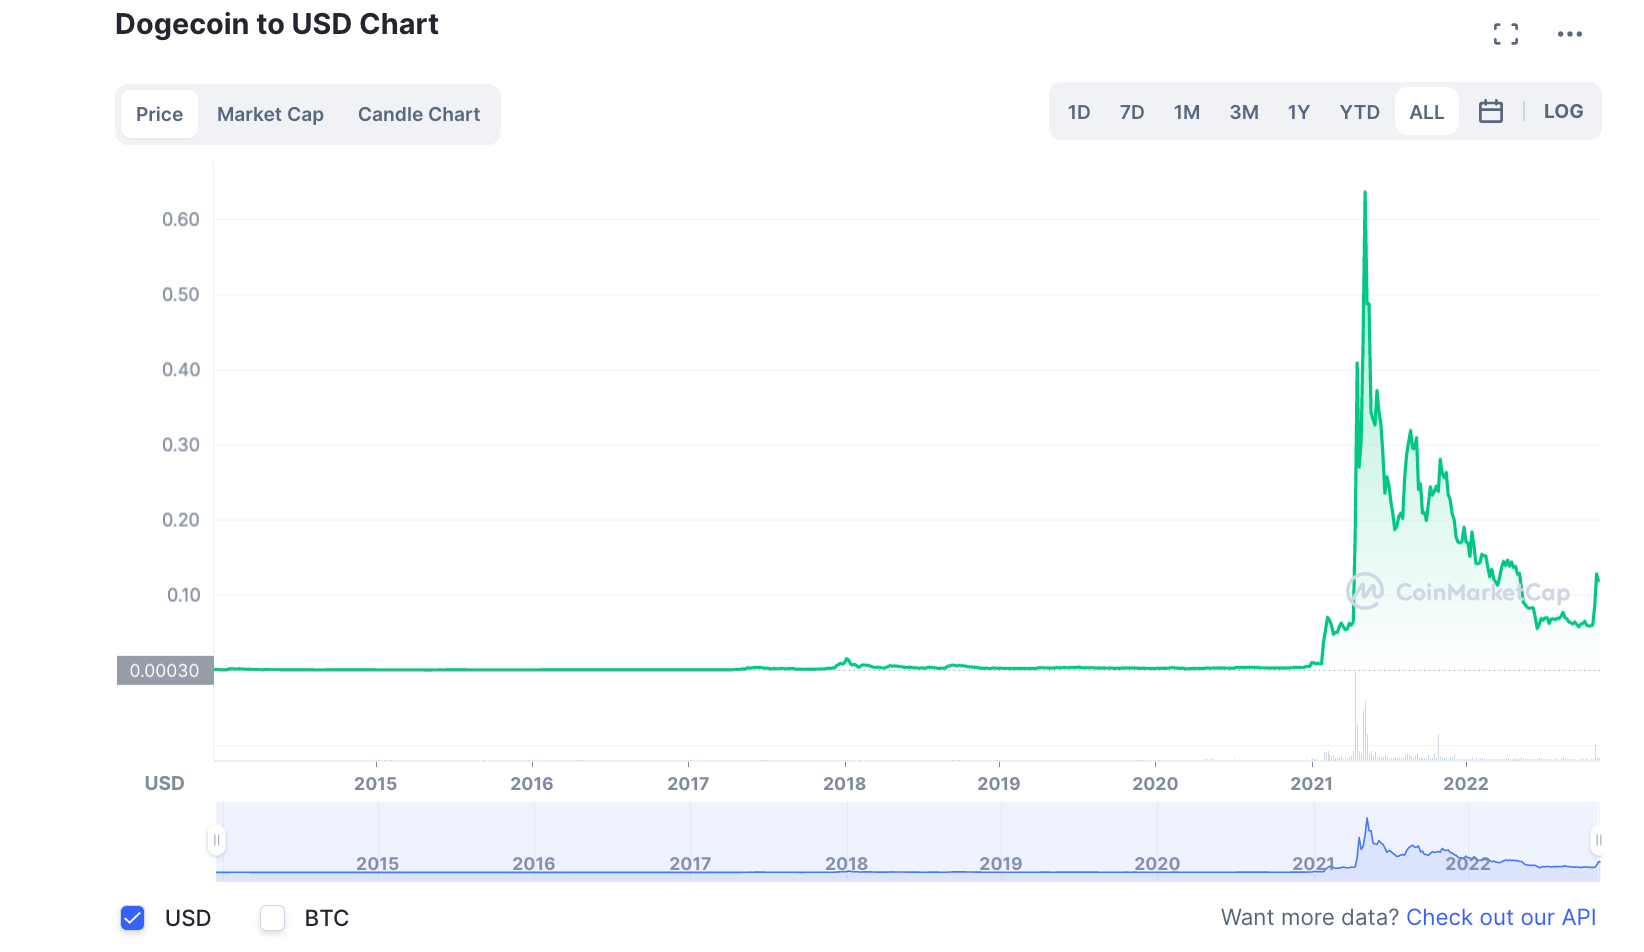Image resolution: width=1644 pixels, height=952 pixels.
Task: Select the 7D timeframe
Action: (1132, 112)
